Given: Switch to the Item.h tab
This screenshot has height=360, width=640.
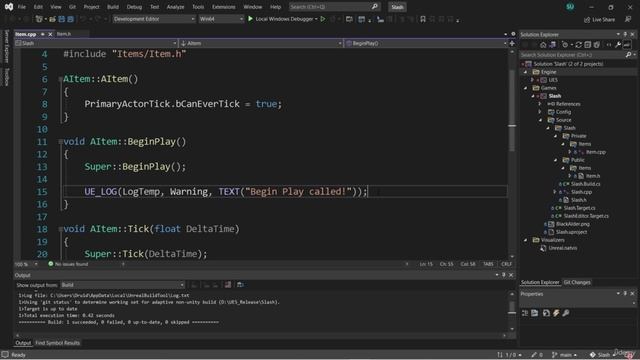Looking at the screenshot, I should pos(64,34).
